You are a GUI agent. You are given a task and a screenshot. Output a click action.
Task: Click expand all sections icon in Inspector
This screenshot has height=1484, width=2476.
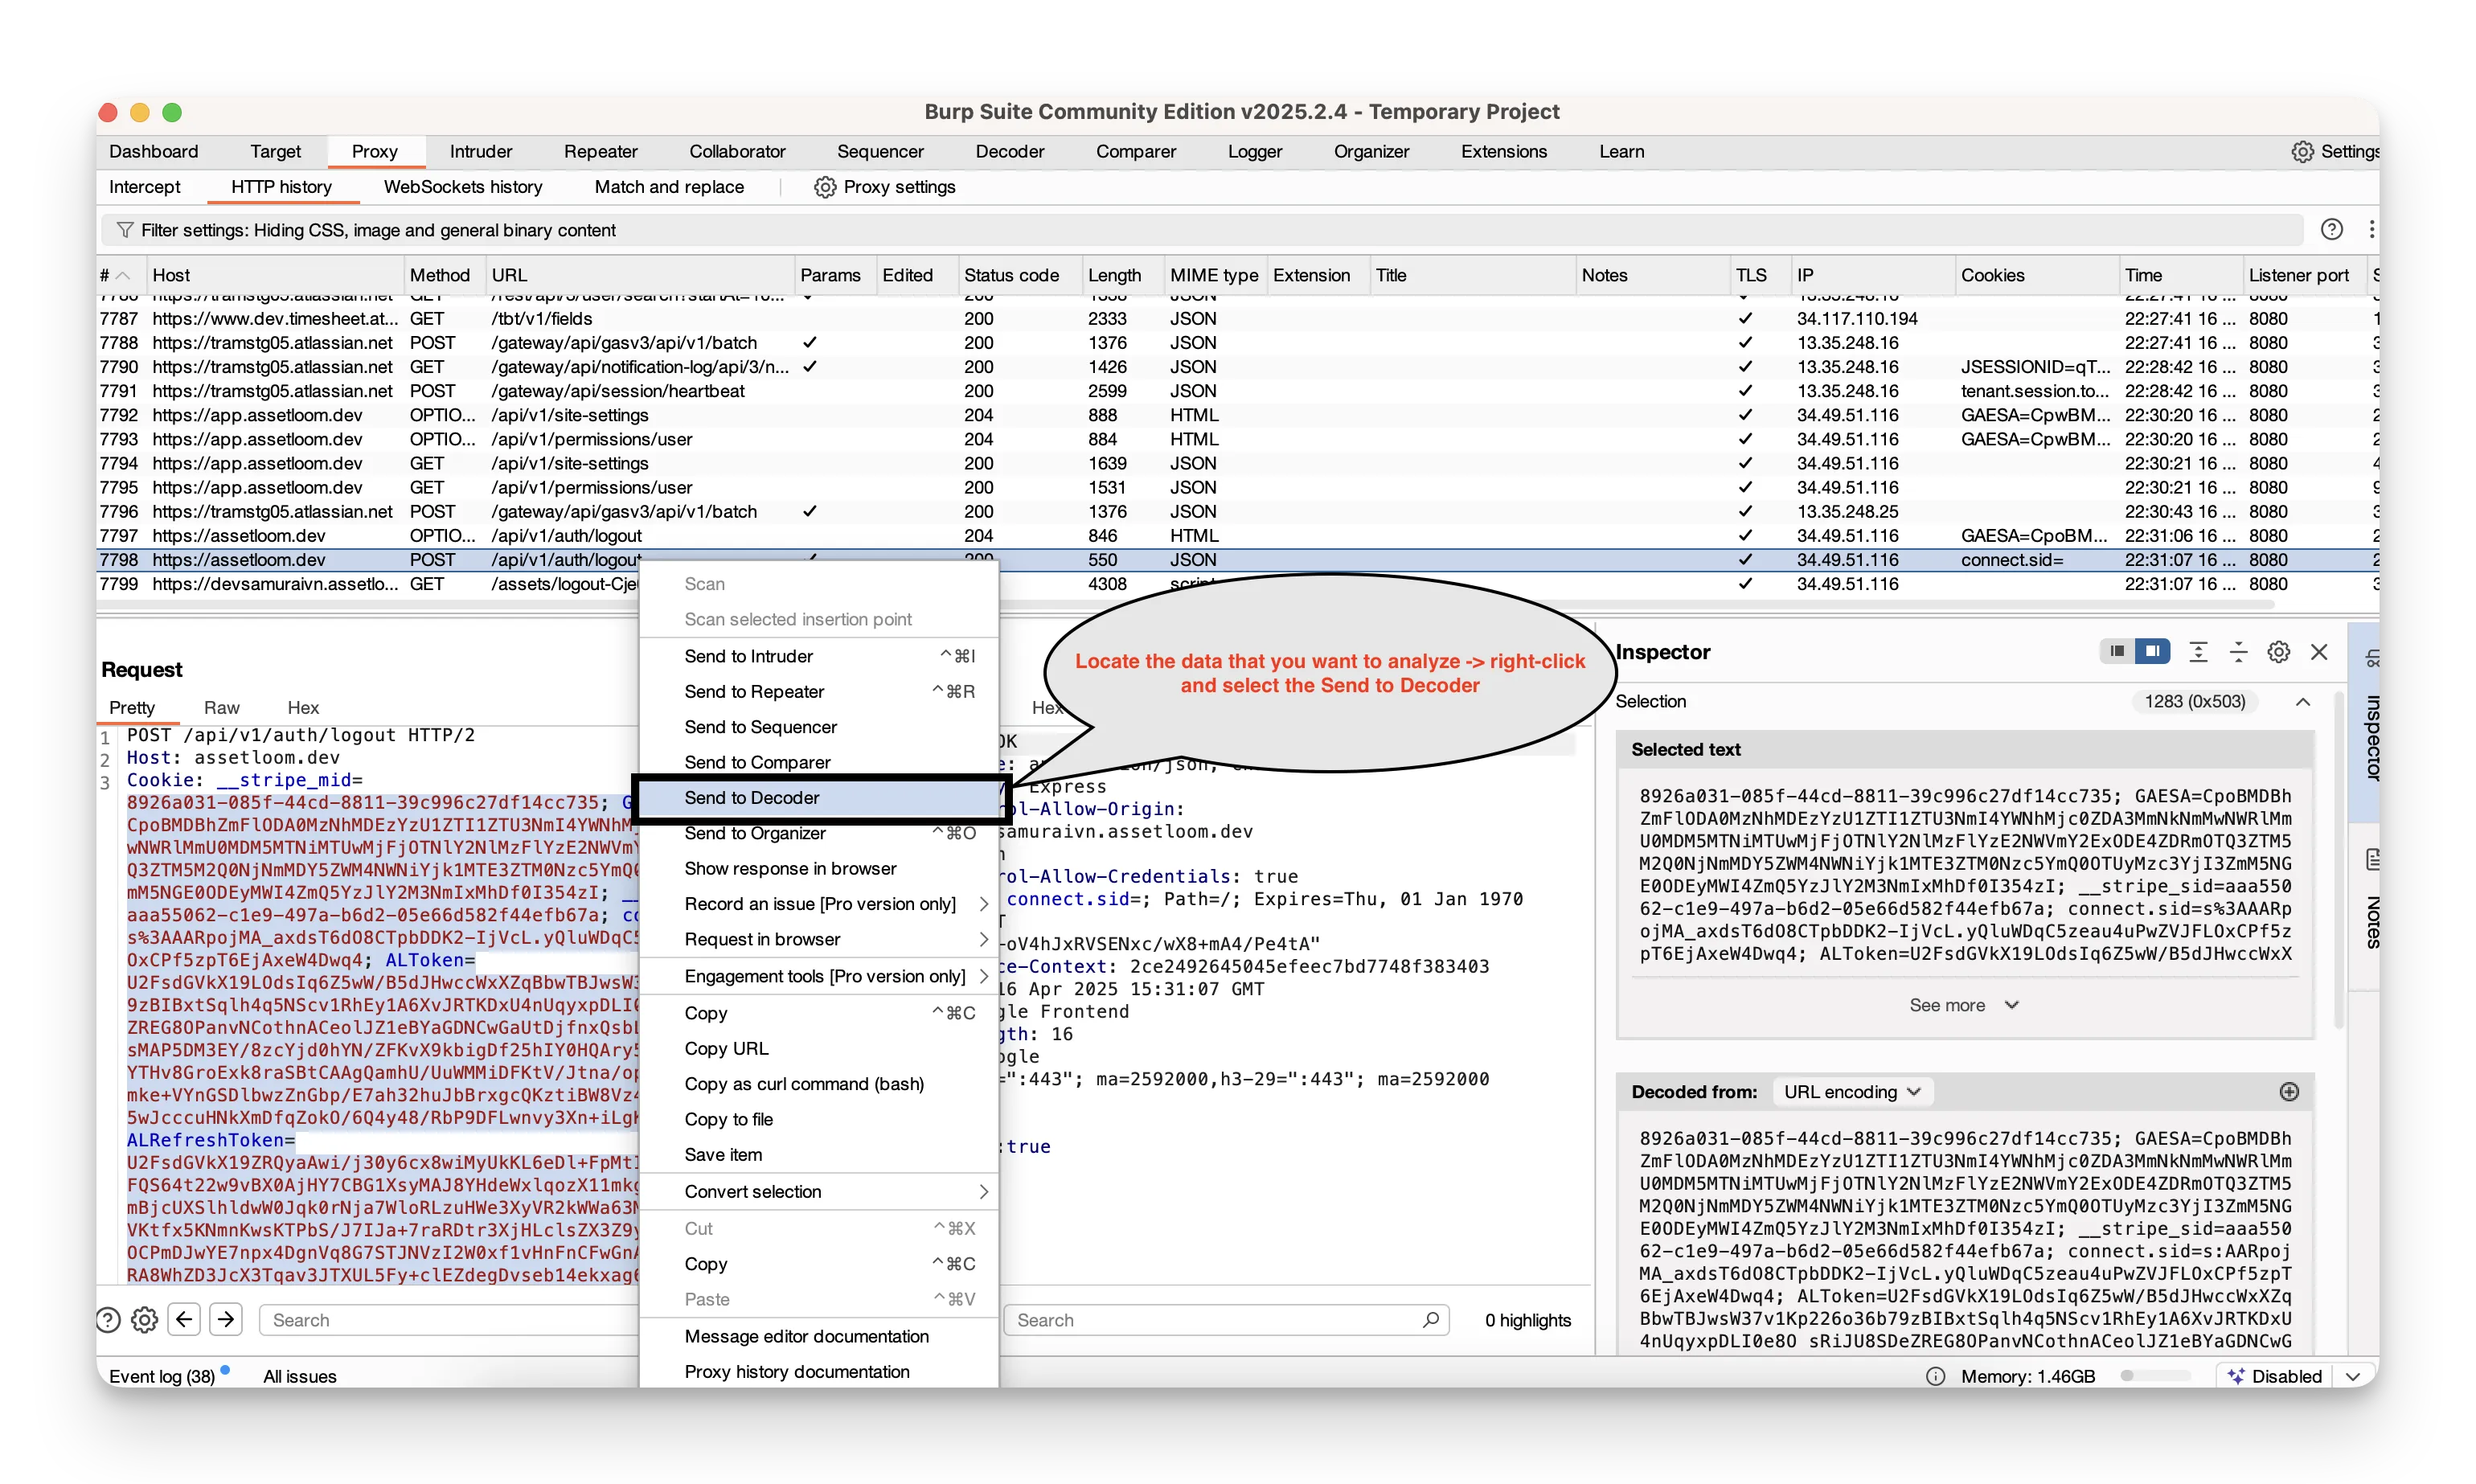pyautogui.click(x=2198, y=652)
